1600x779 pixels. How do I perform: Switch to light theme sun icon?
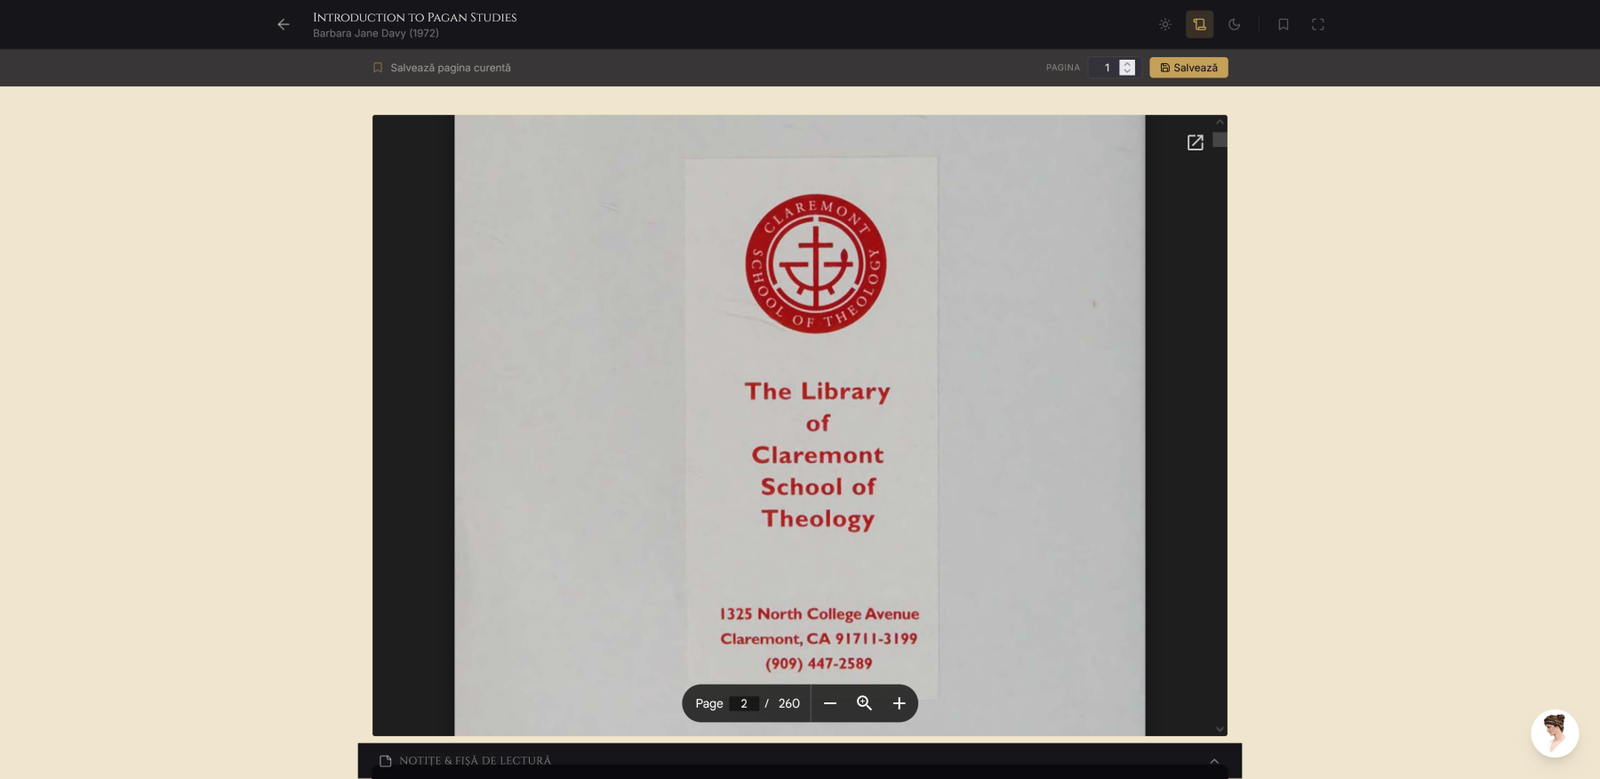coord(1165,25)
